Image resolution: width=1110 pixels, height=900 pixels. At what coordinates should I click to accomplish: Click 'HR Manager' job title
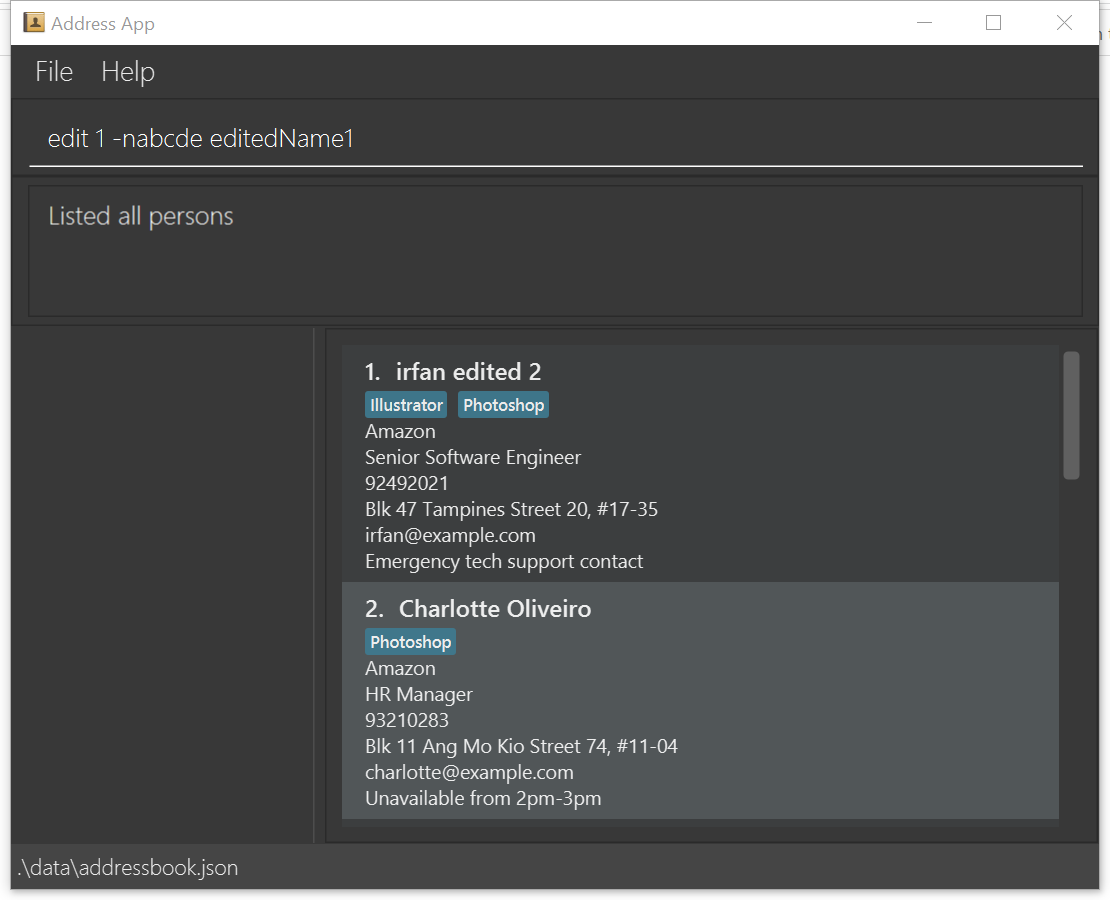click(418, 695)
